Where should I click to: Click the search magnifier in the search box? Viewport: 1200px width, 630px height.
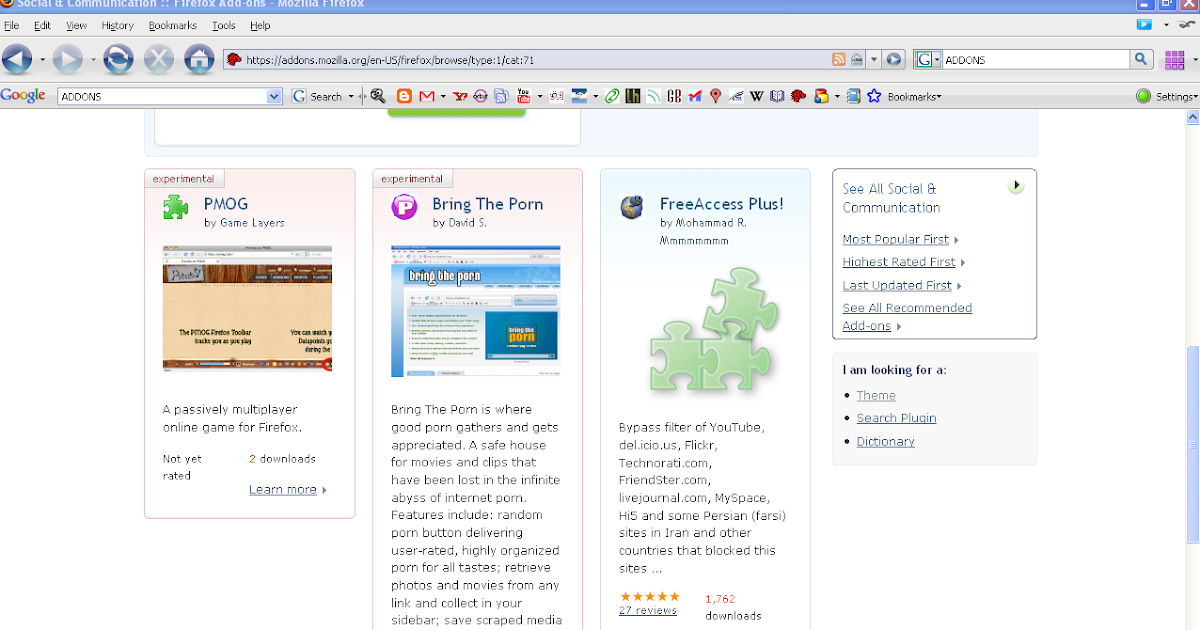click(x=1141, y=60)
